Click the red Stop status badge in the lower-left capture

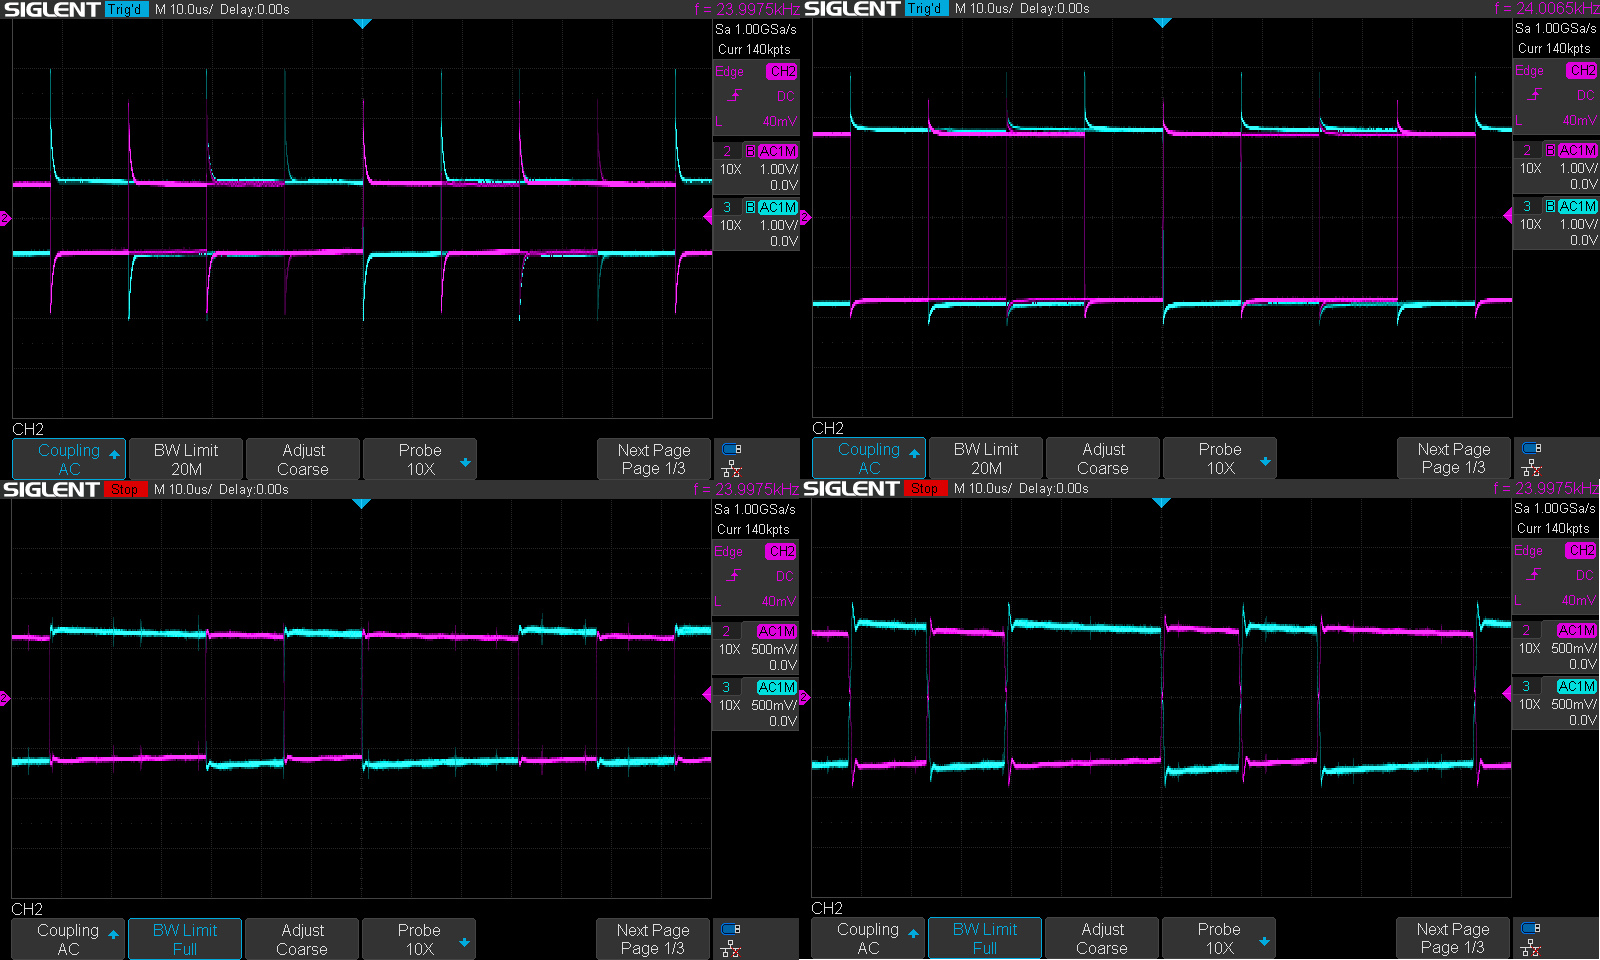[125, 489]
